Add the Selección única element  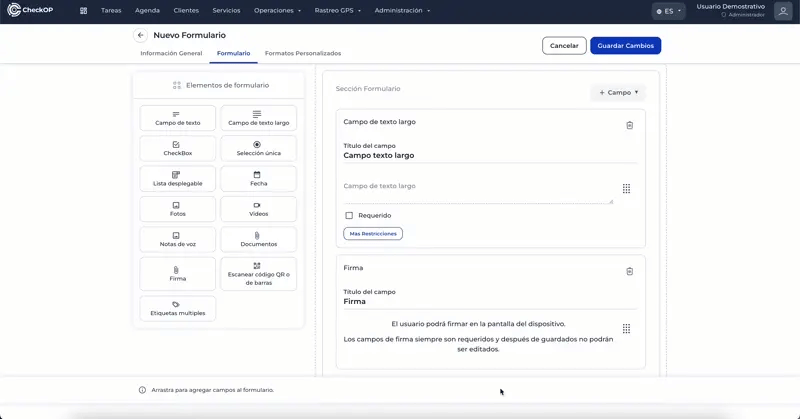coord(258,148)
